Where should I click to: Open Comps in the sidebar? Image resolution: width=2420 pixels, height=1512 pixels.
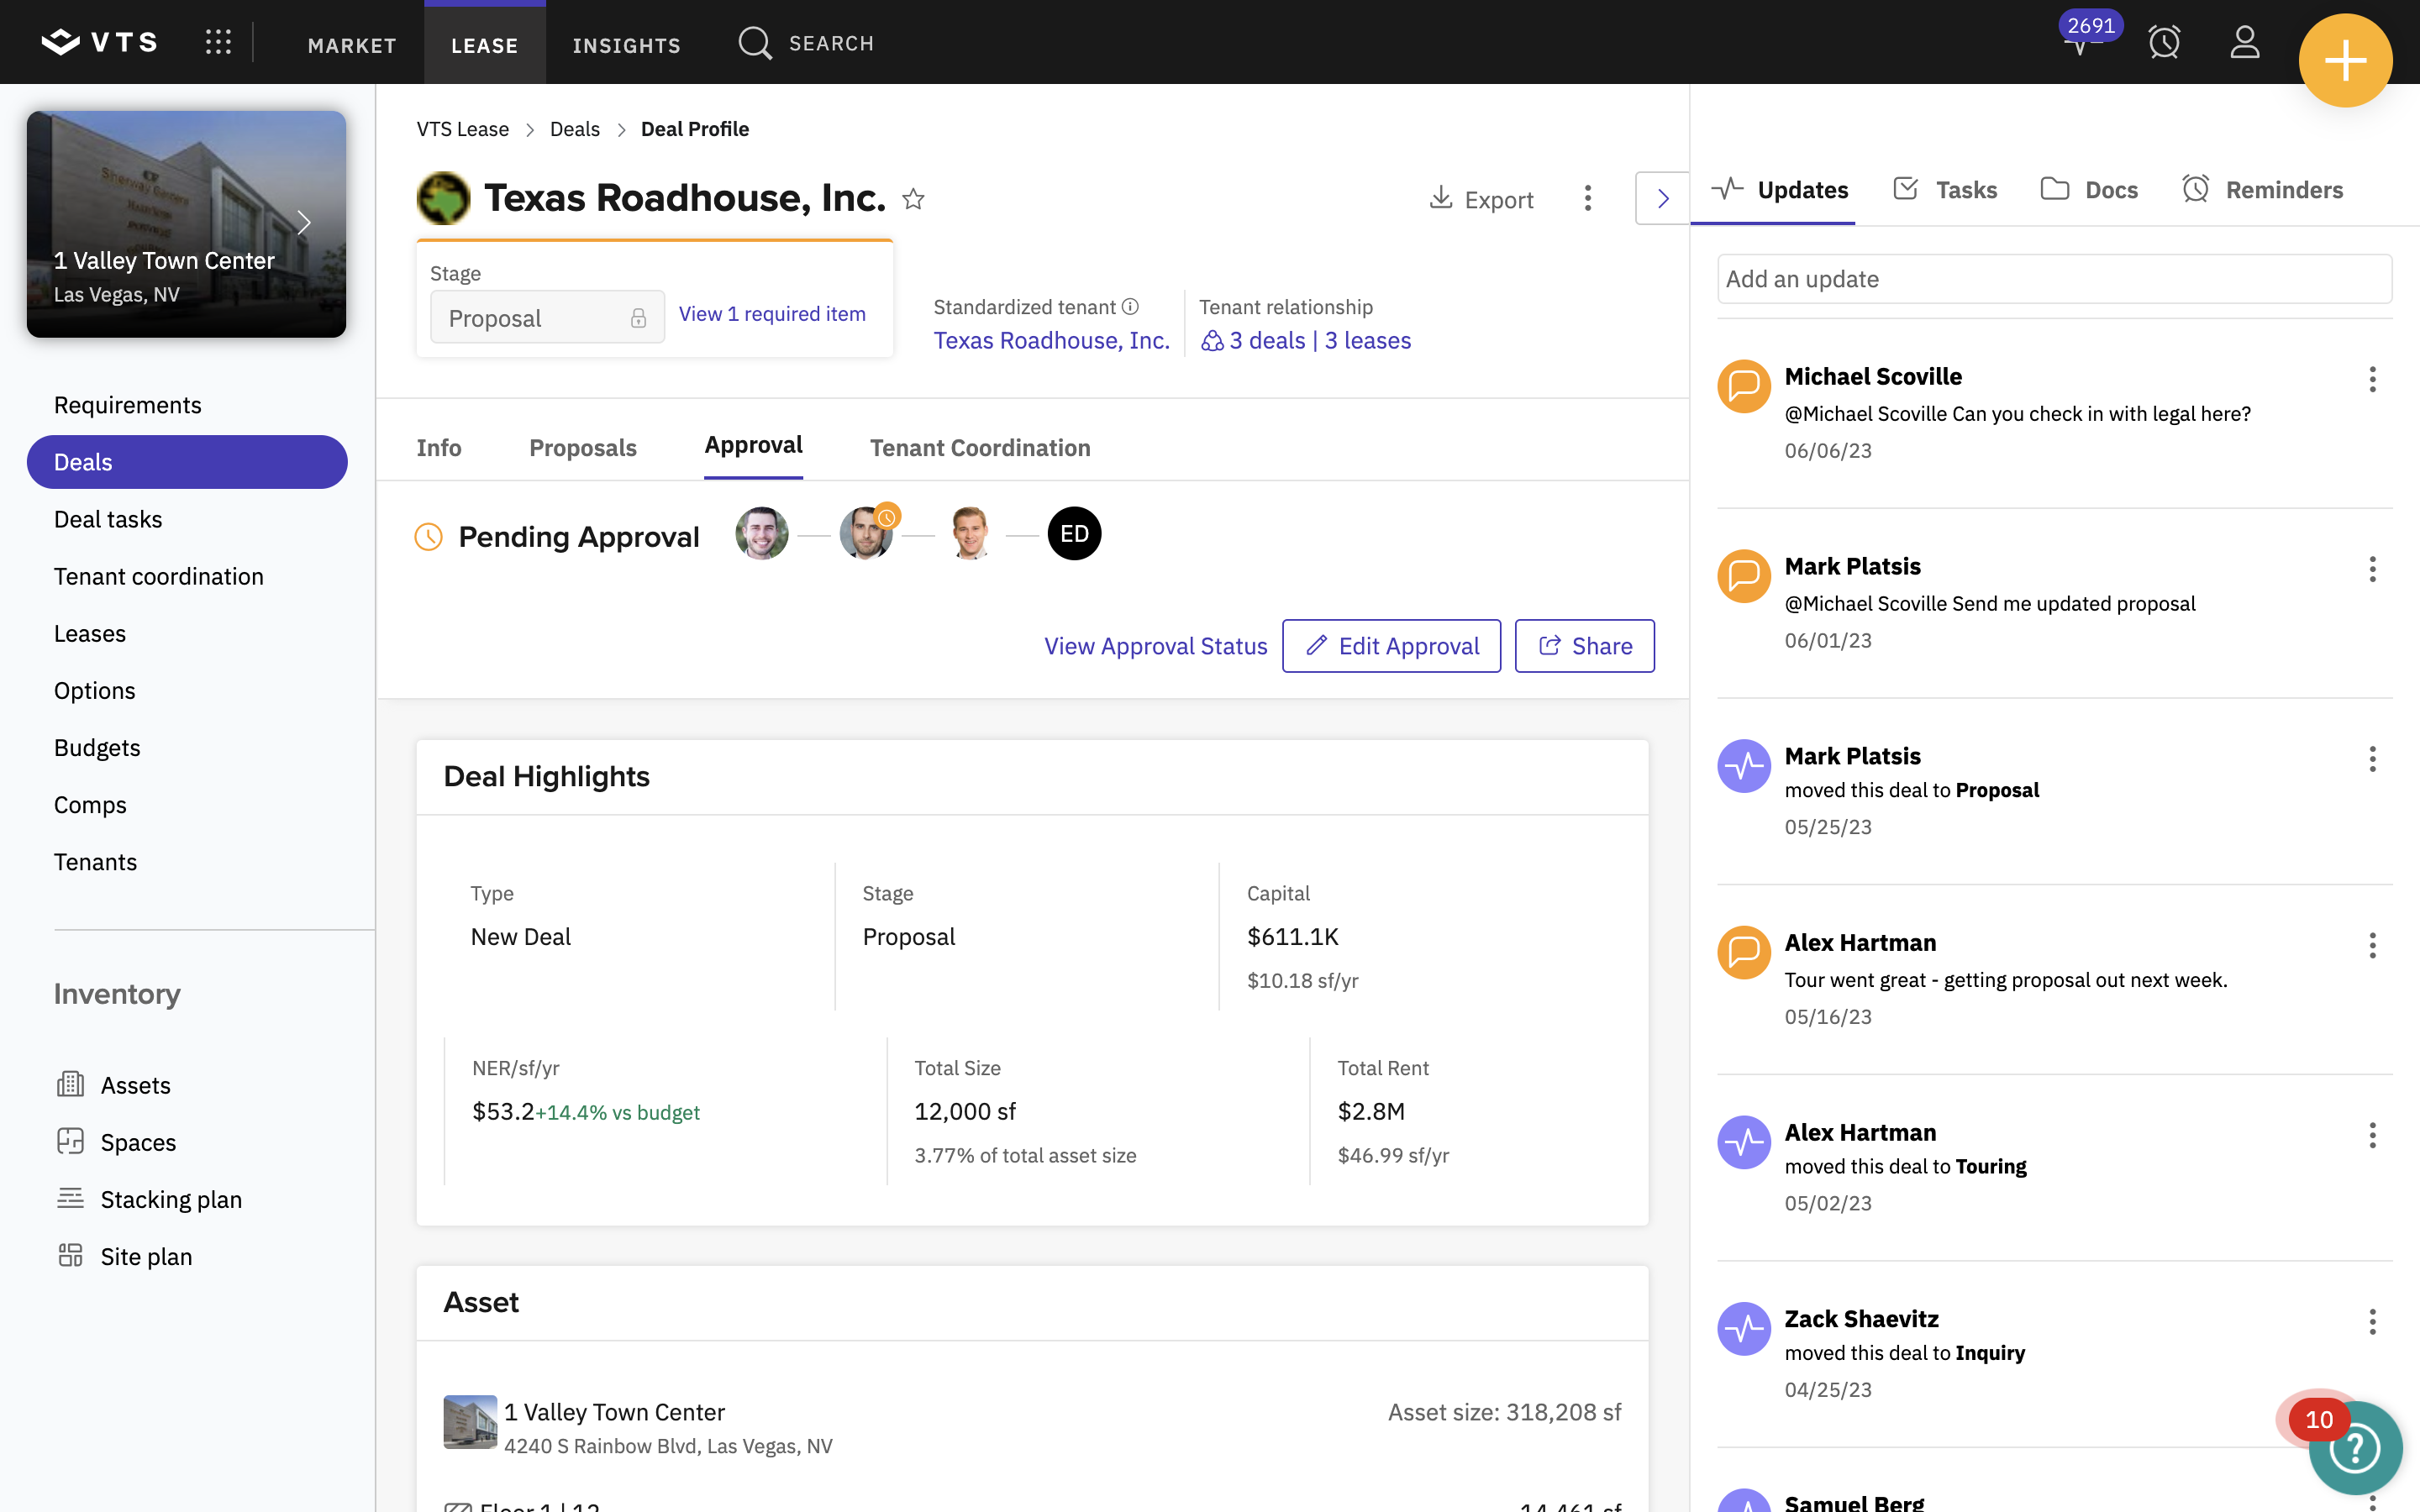[x=90, y=804]
